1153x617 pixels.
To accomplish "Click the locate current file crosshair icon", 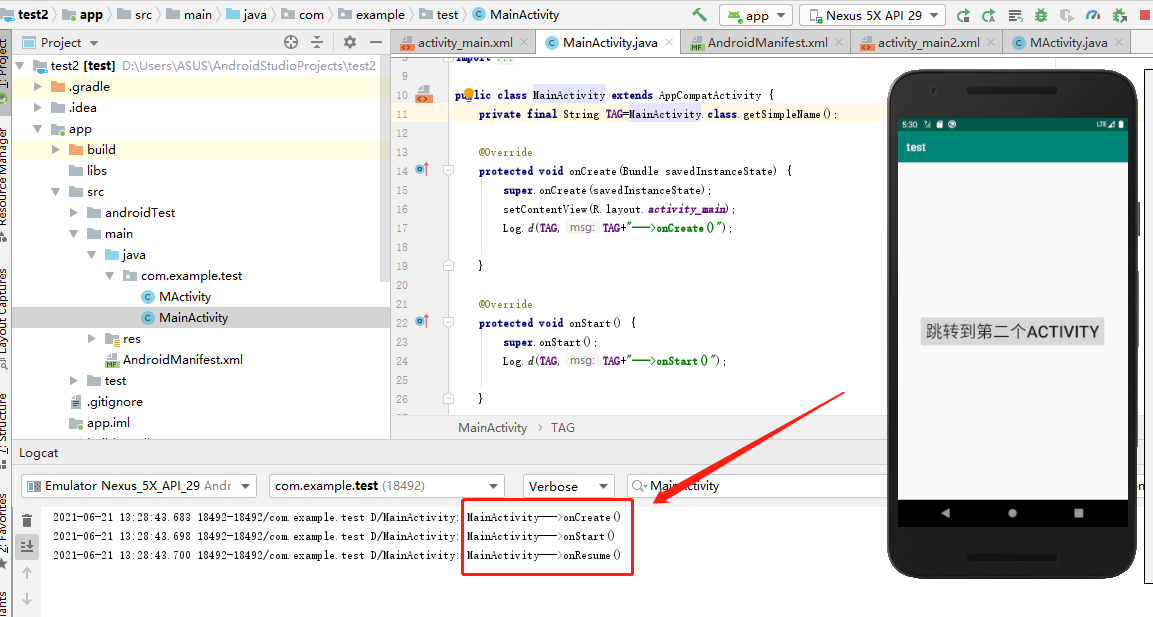I will coord(290,43).
